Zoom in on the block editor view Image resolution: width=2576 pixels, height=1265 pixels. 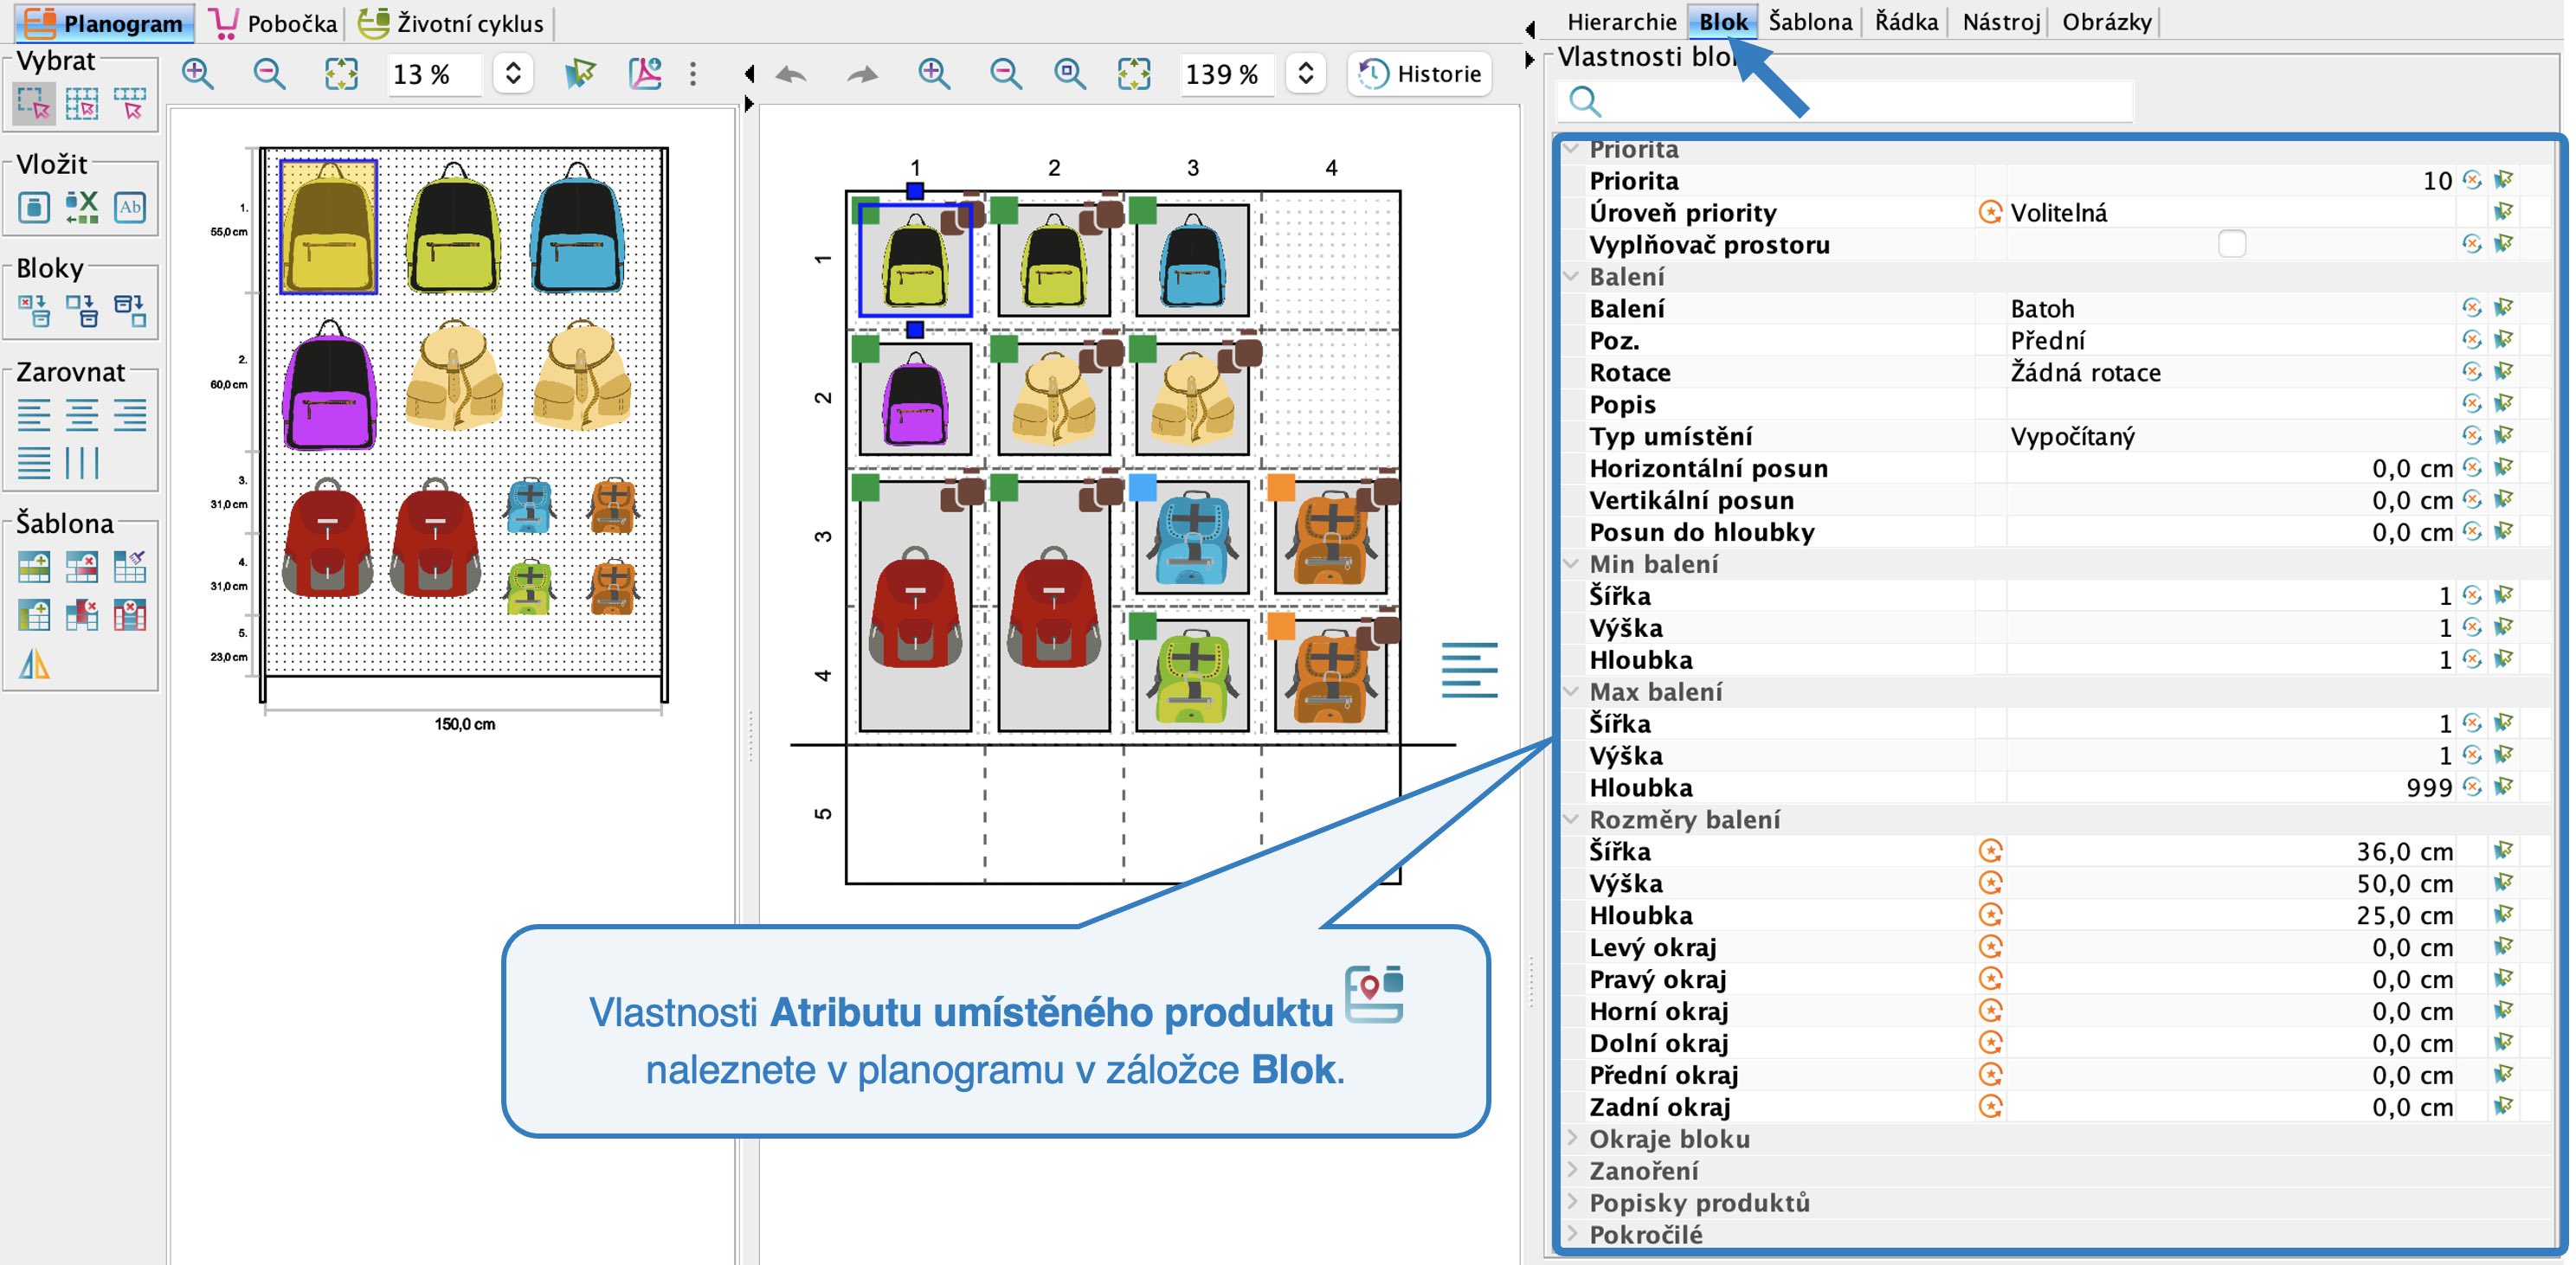click(x=934, y=74)
